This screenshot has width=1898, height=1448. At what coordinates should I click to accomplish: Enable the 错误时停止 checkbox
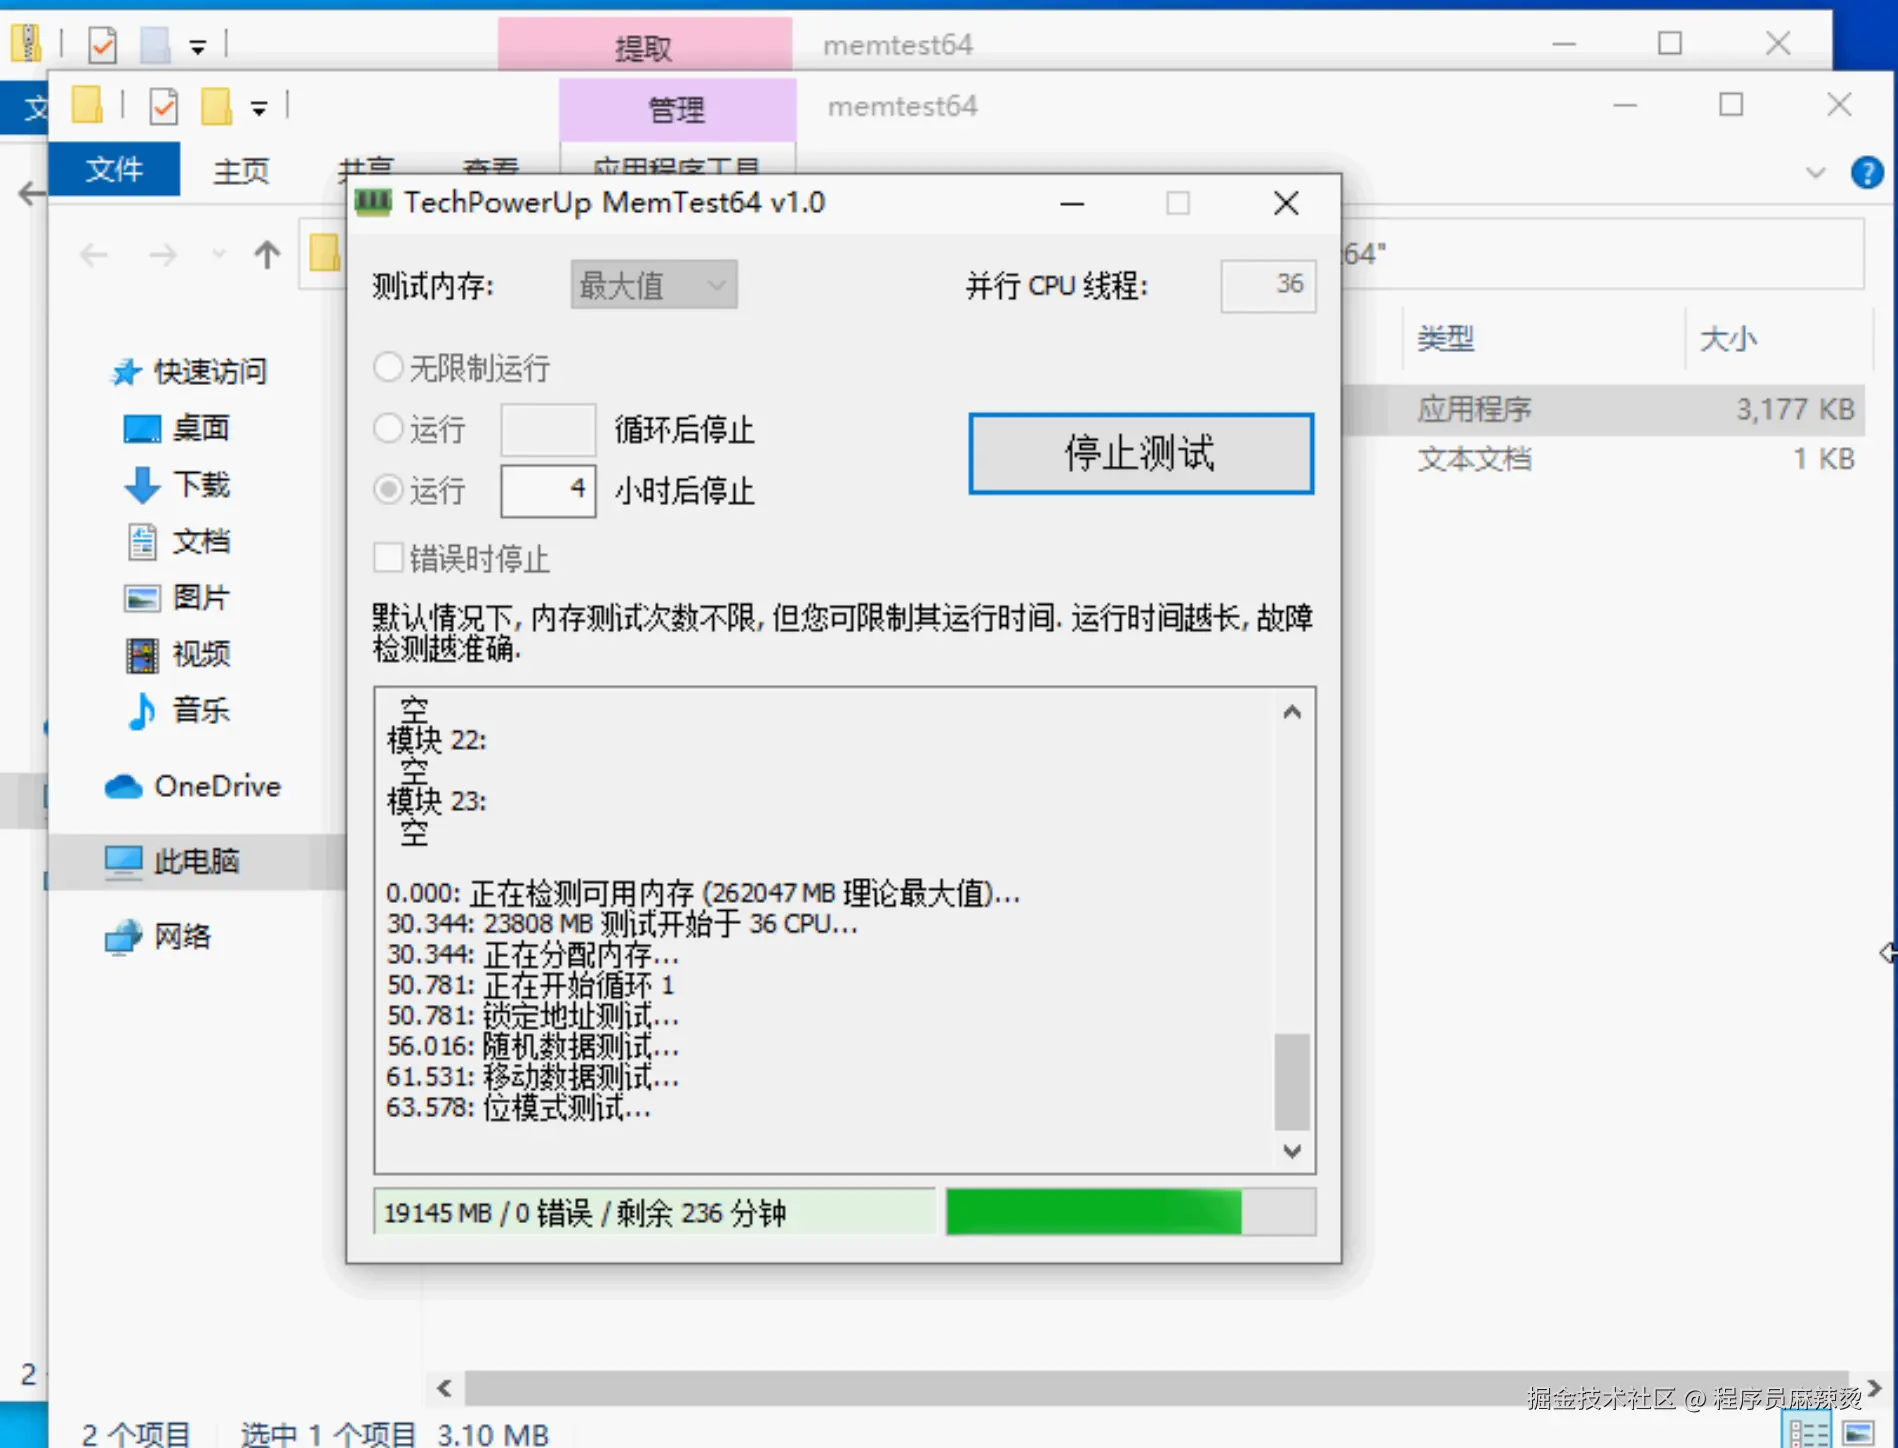(389, 558)
